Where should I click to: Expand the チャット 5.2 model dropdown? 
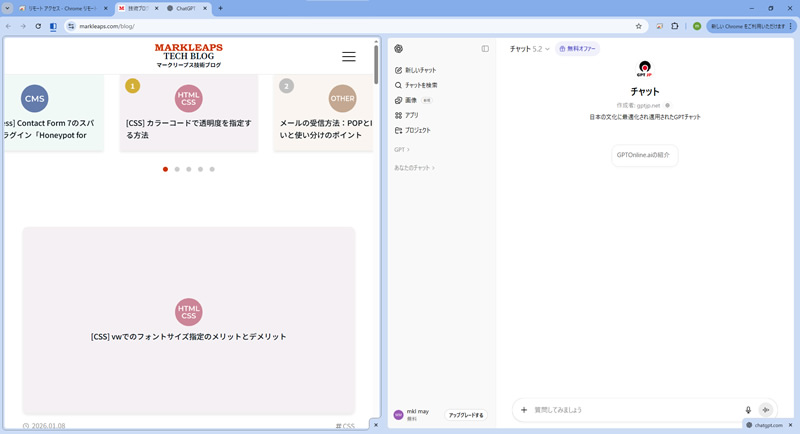coord(530,48)
